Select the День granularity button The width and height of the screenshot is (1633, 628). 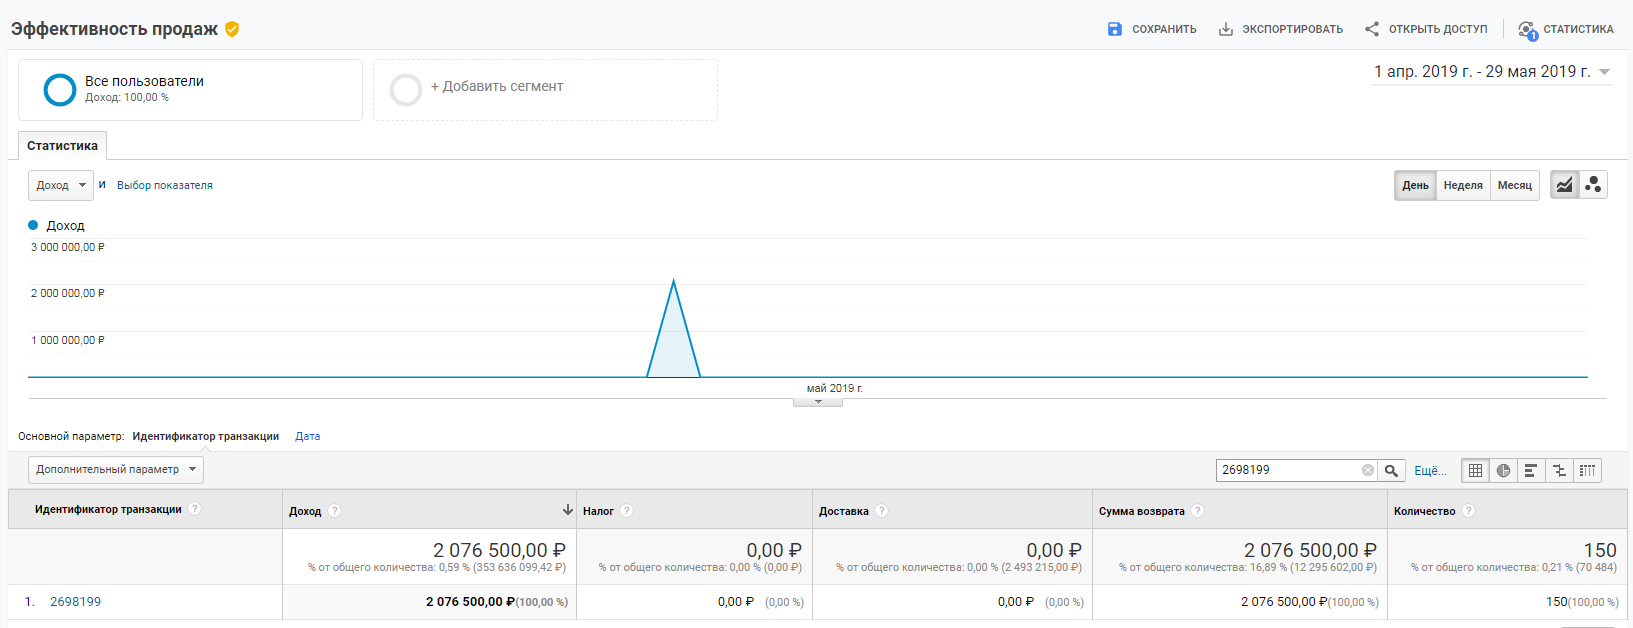click(x=1415, y=185)
